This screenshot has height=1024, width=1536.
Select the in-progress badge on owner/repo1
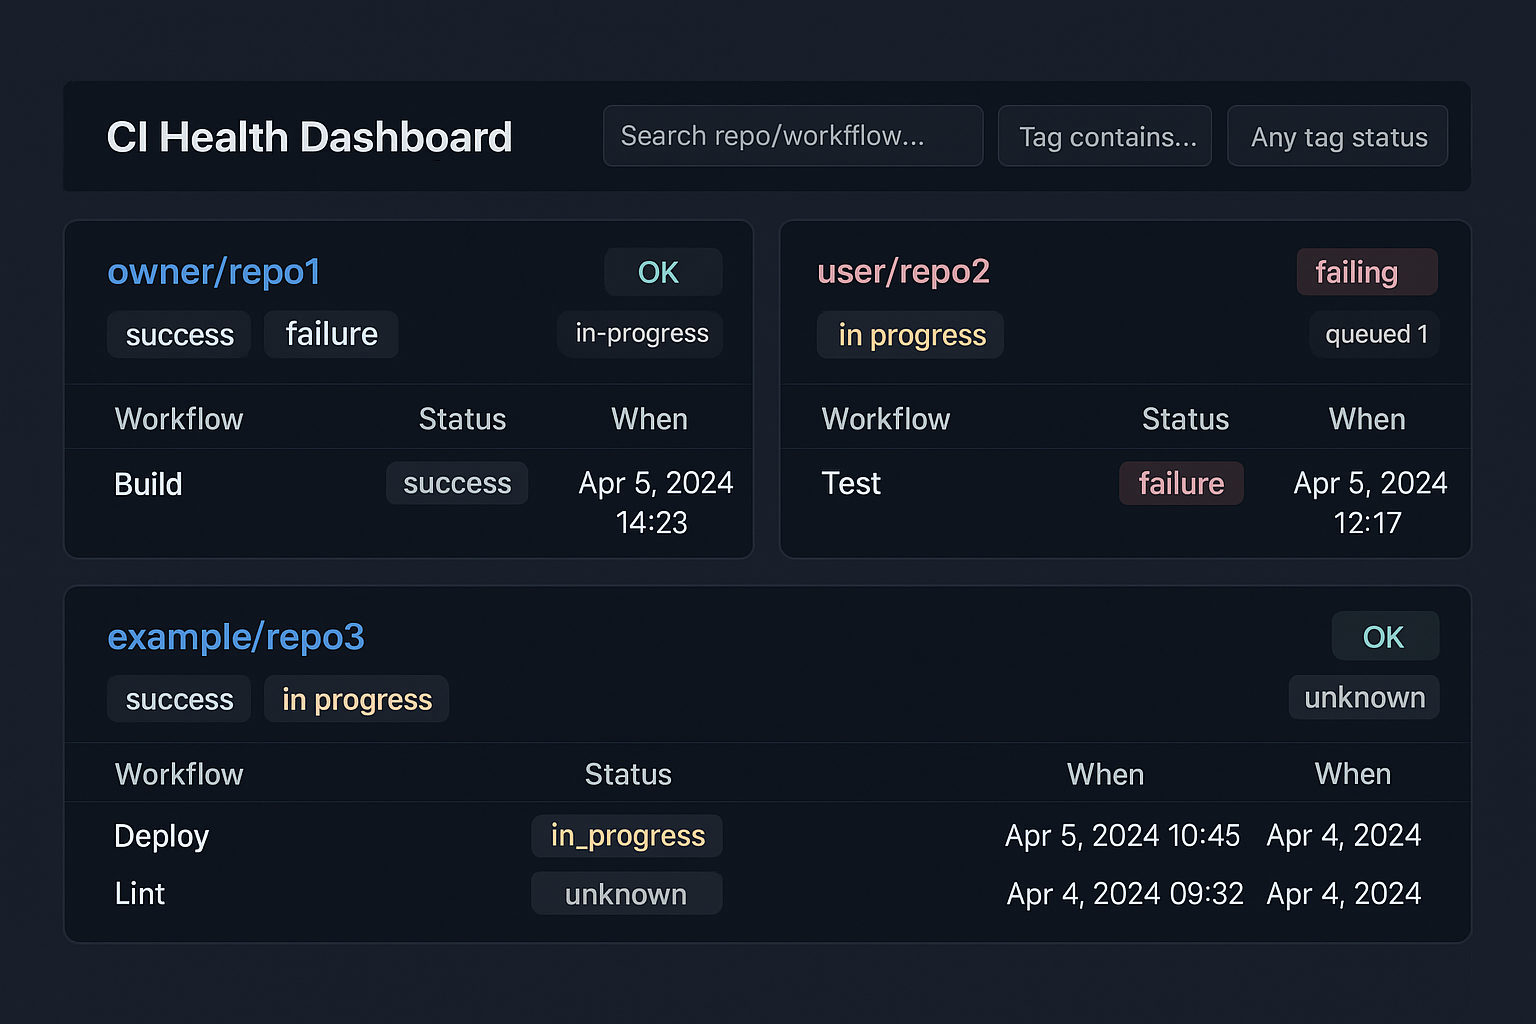click(x=640, y=333)
